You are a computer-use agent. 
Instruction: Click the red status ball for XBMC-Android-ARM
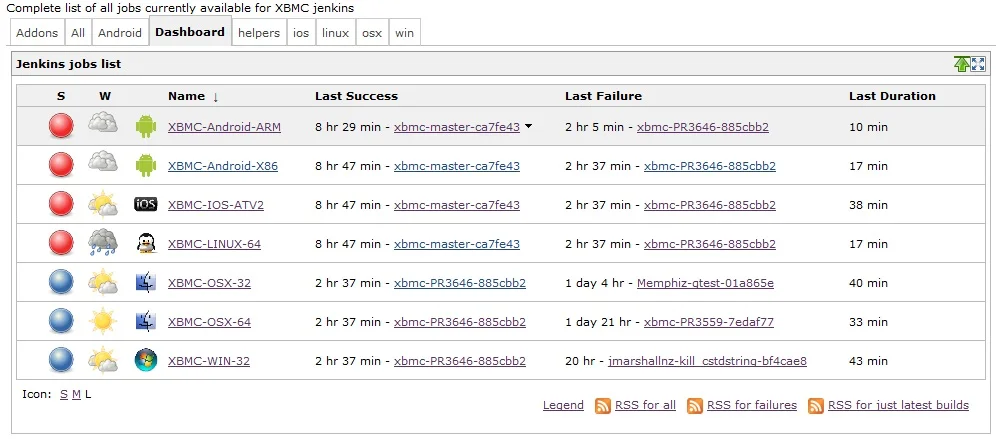click(61, 127)
